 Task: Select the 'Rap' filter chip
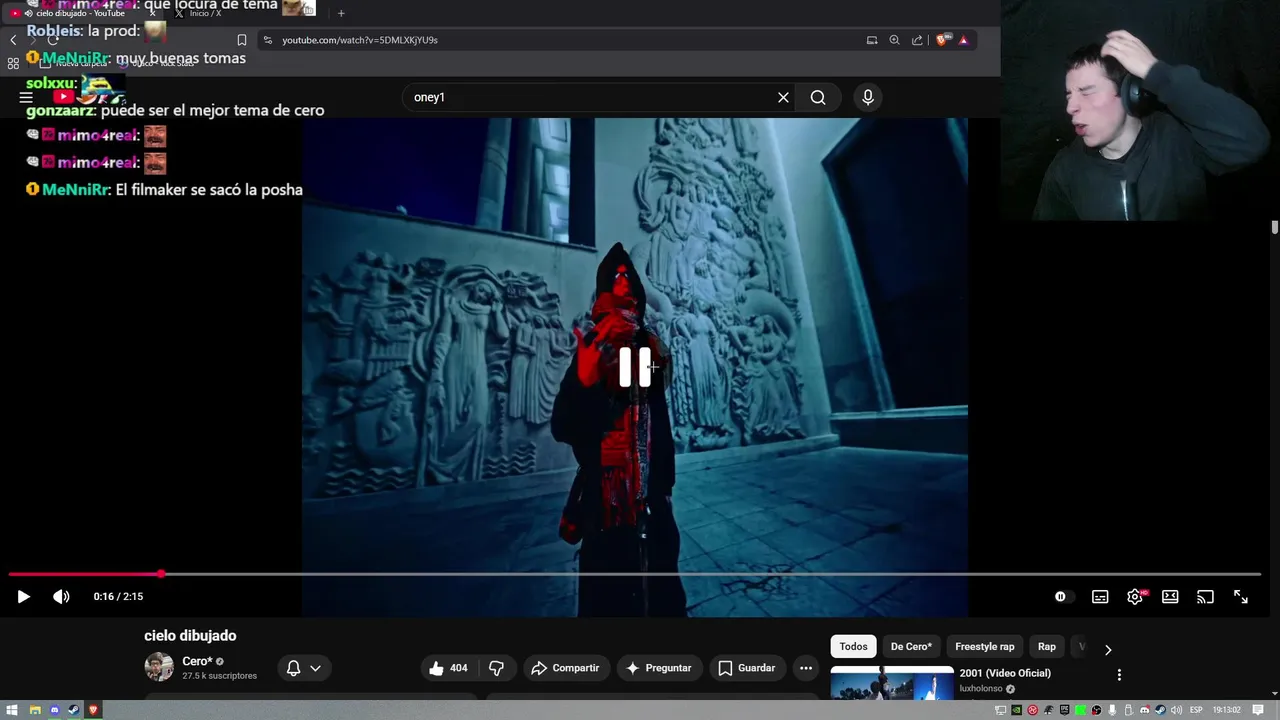(x=1046, y=646)
